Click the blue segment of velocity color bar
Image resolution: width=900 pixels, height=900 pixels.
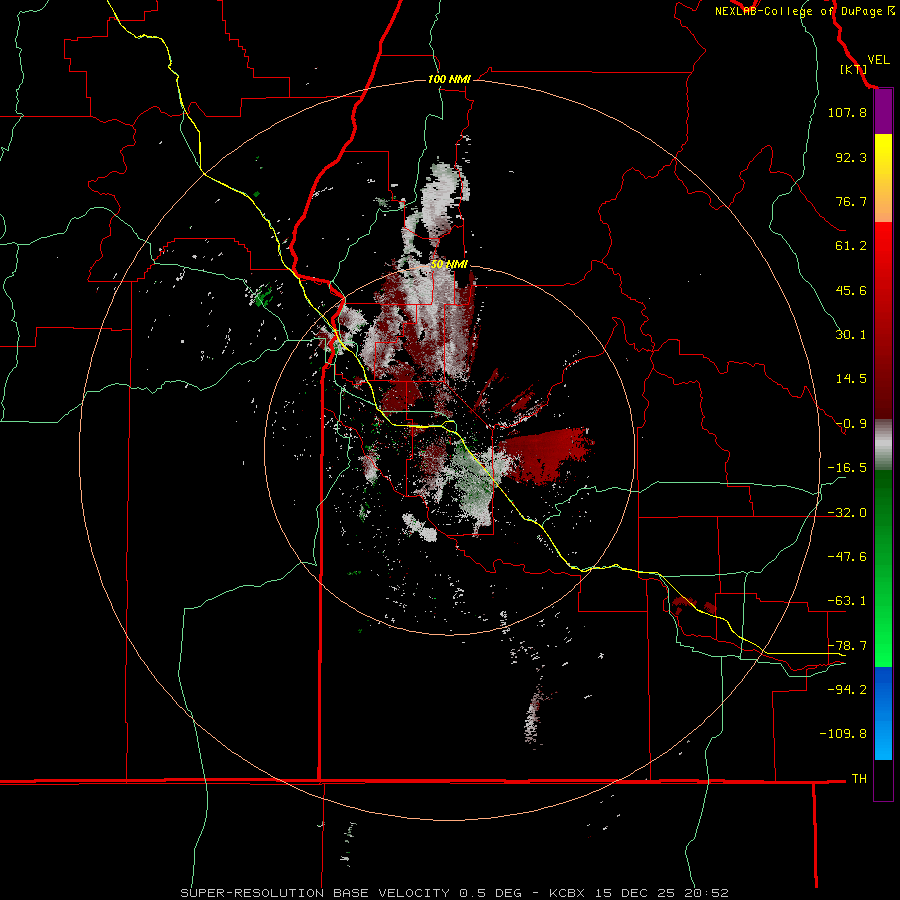[x=883, y=713]
